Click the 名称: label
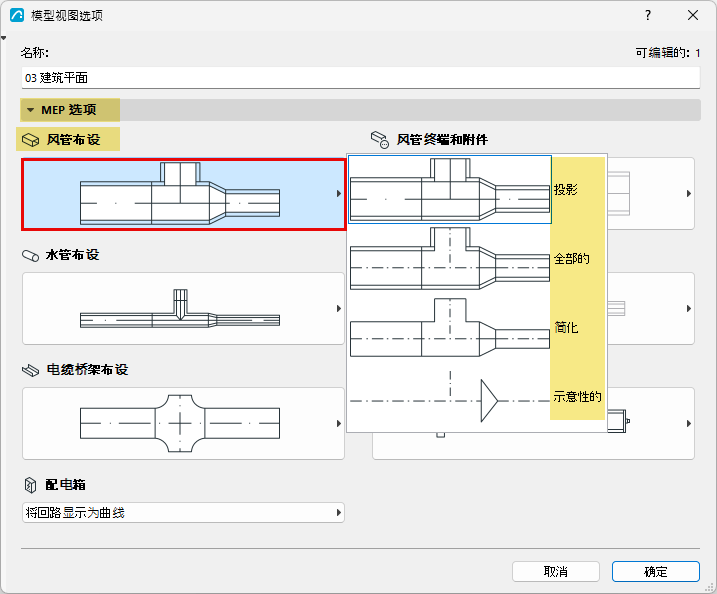717x594 pixels. tap(35, 53)
